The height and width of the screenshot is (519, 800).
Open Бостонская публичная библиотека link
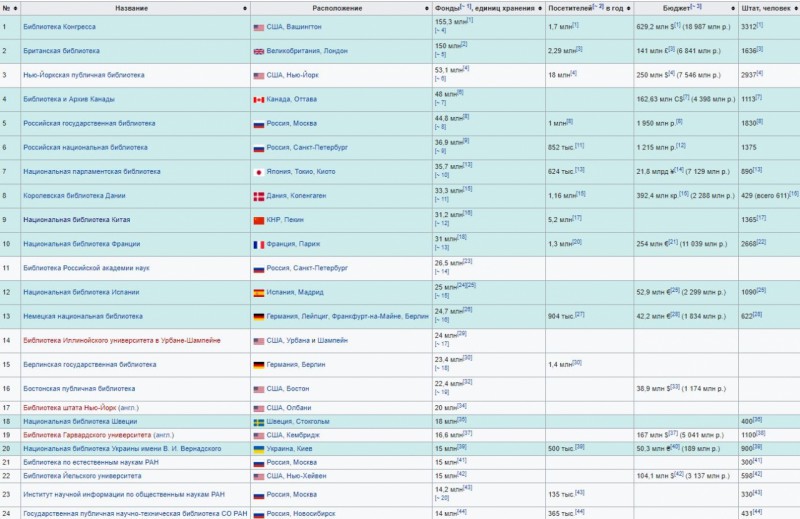(x=79, y=388)
